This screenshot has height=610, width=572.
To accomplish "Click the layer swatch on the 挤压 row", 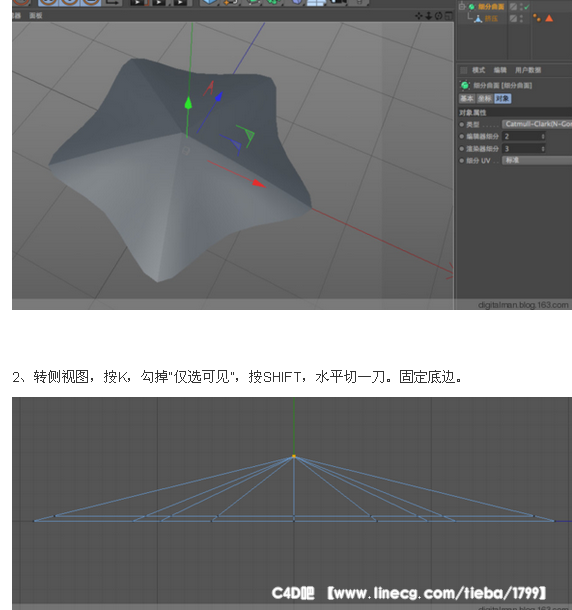I will (513, 19).
